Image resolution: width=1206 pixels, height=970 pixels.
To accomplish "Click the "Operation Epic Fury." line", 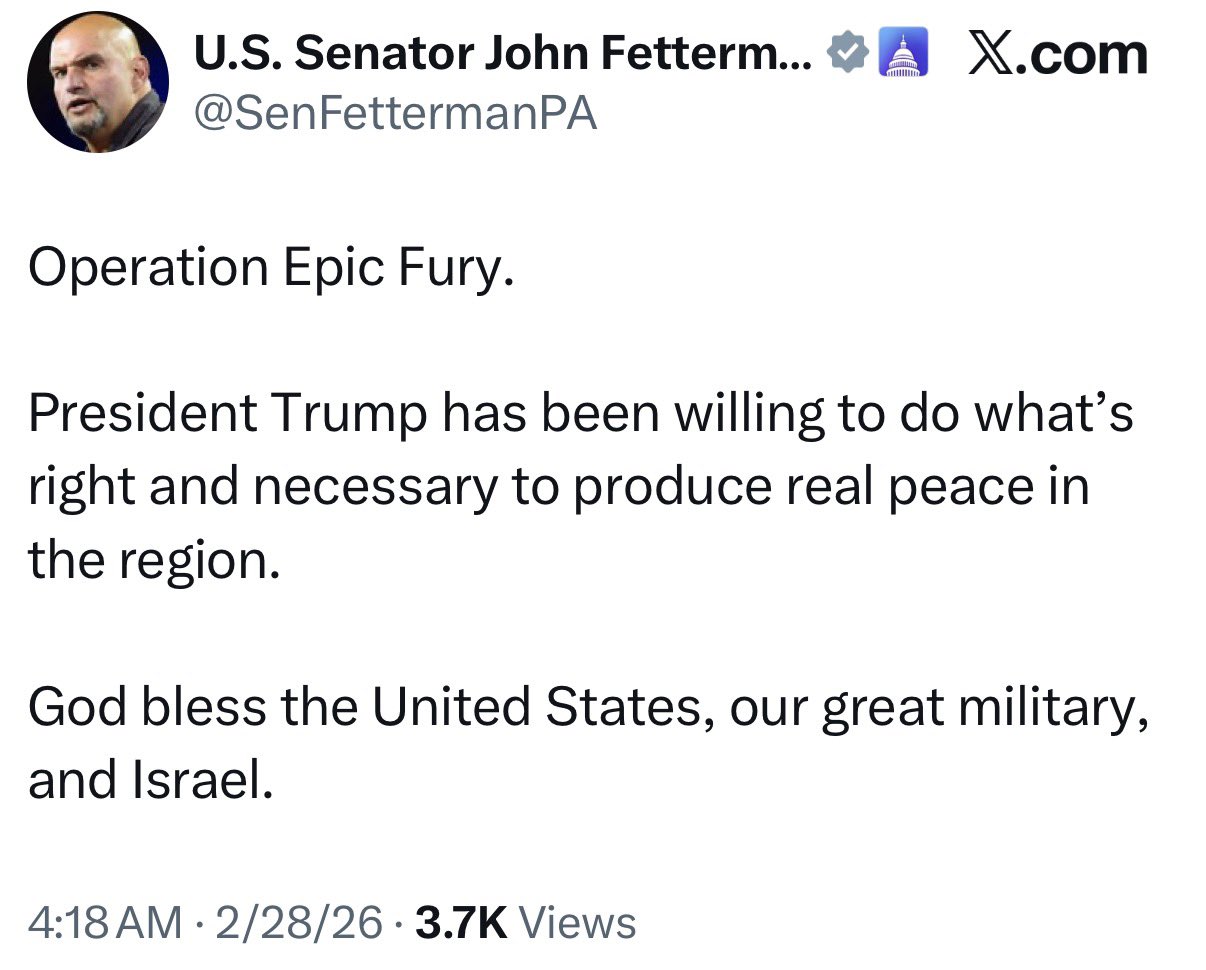I will pyautogui.click(x=271, y=268).
